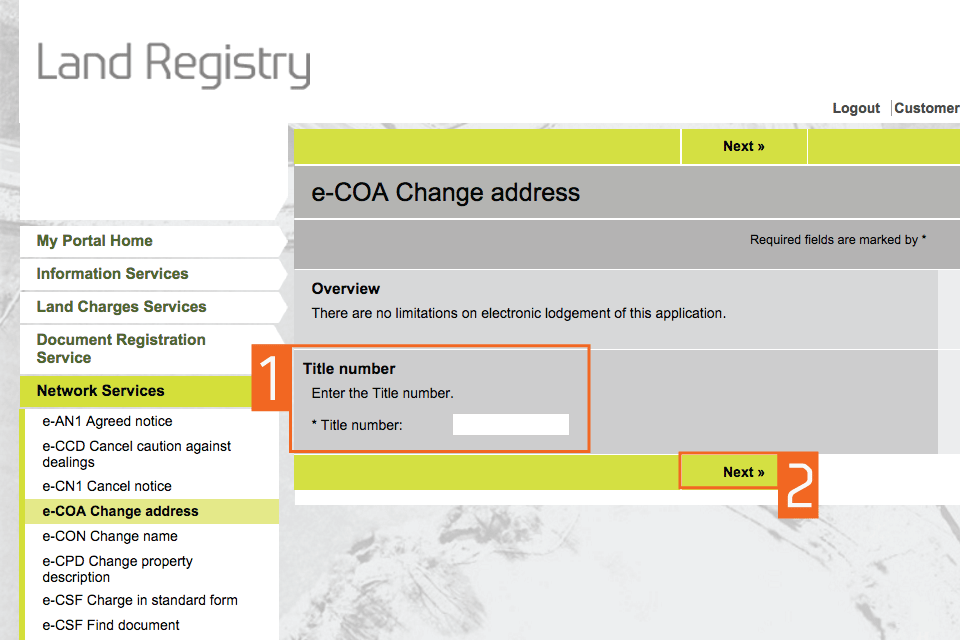Open Information Services menu
Viewport: 960px width, 640px height.
pyautogui.click(x=112, y=274)
